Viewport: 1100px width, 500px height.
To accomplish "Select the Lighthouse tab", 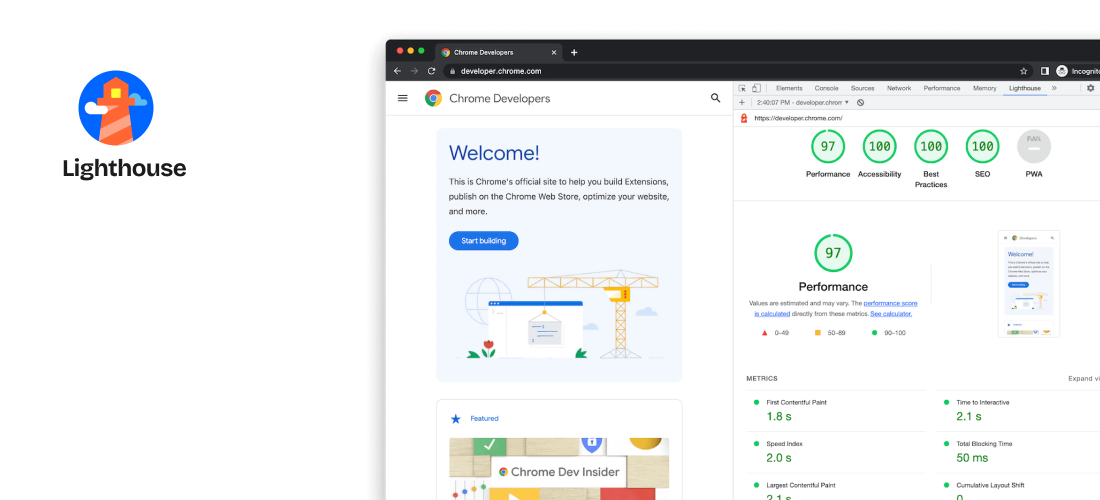I will [x=1024, y=88].
